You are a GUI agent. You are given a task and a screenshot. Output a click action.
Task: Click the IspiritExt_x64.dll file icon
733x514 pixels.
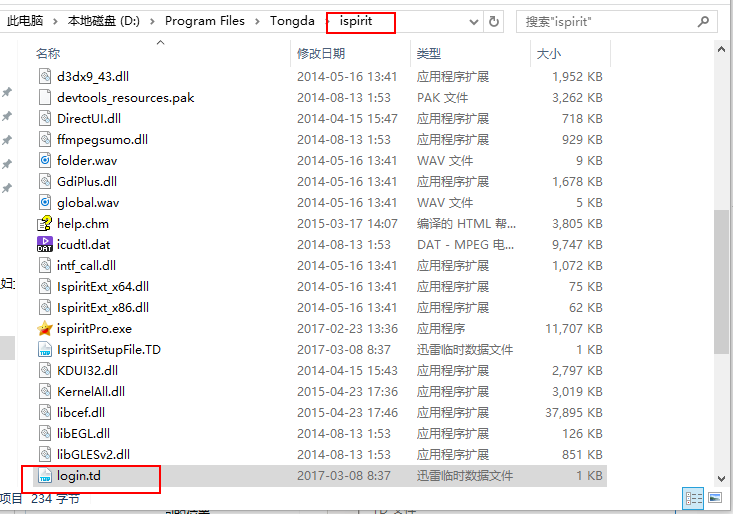(45, 286)
